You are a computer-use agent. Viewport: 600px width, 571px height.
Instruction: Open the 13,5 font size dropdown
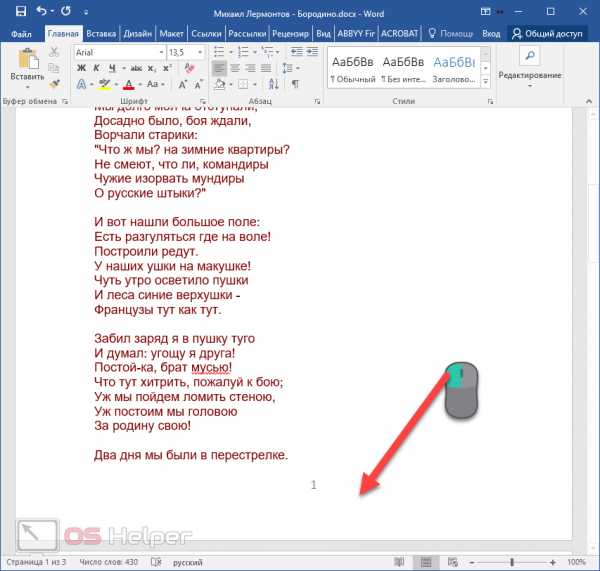click(200, 52)
